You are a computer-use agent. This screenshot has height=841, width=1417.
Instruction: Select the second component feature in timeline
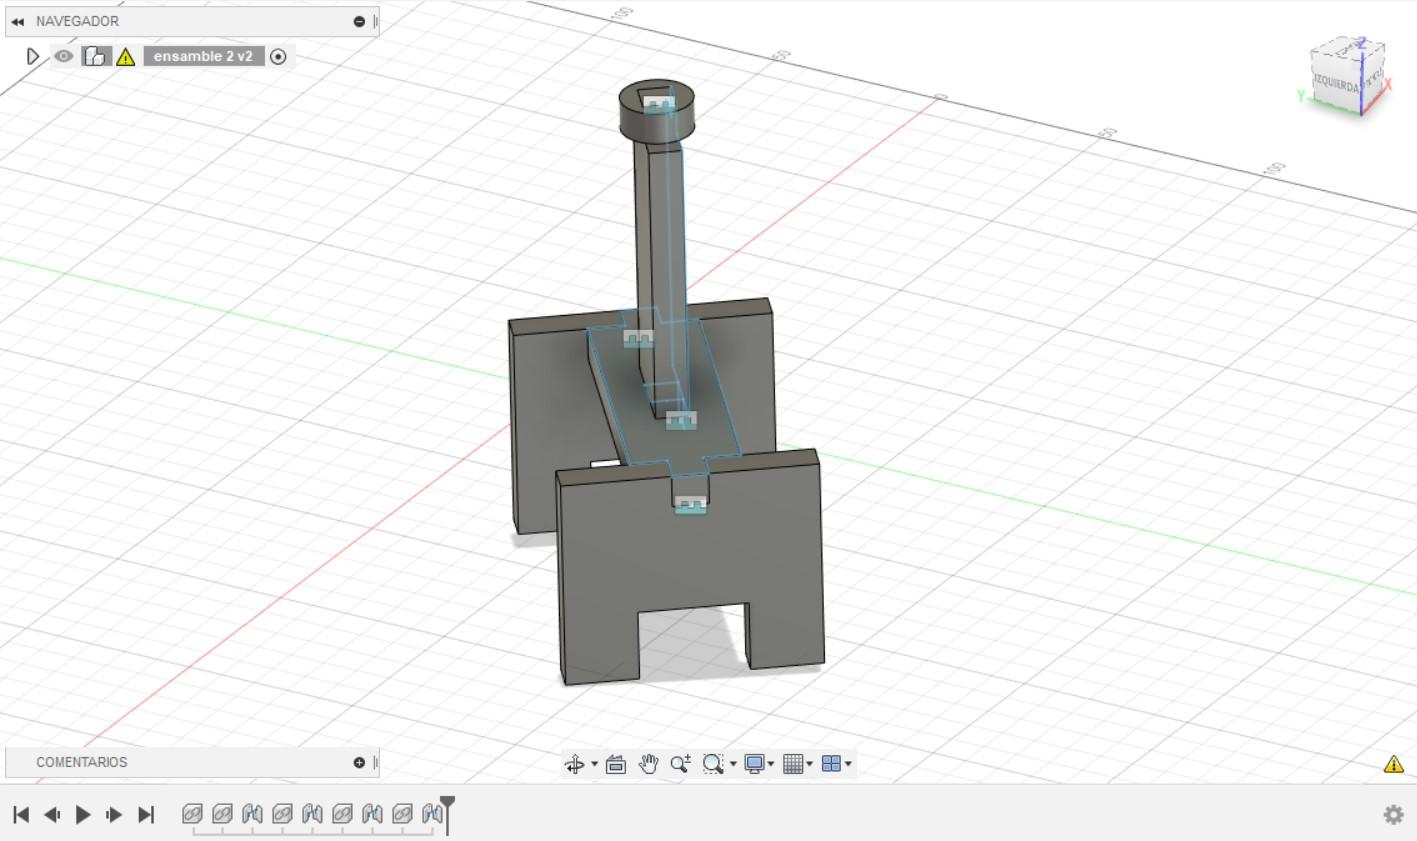[222, 814]
